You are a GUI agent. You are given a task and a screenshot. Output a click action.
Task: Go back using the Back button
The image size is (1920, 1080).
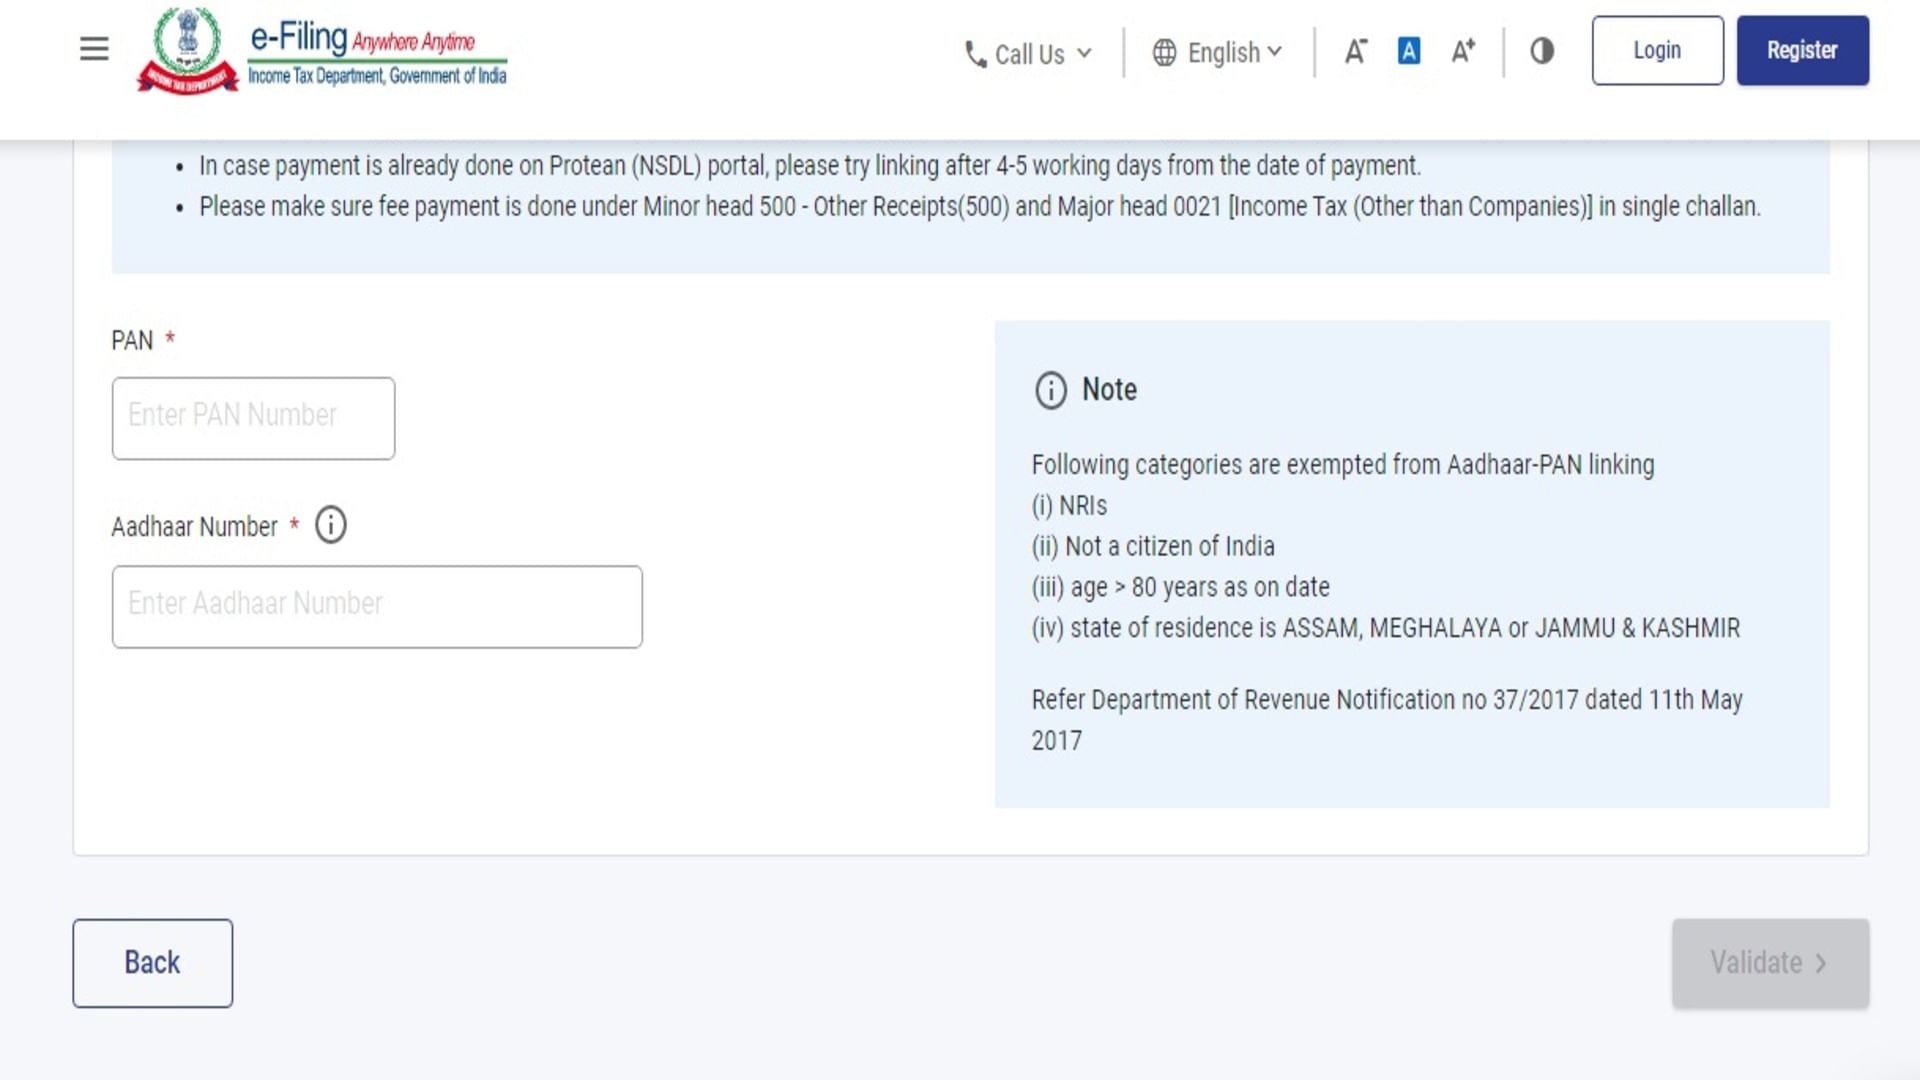(151, 962)
